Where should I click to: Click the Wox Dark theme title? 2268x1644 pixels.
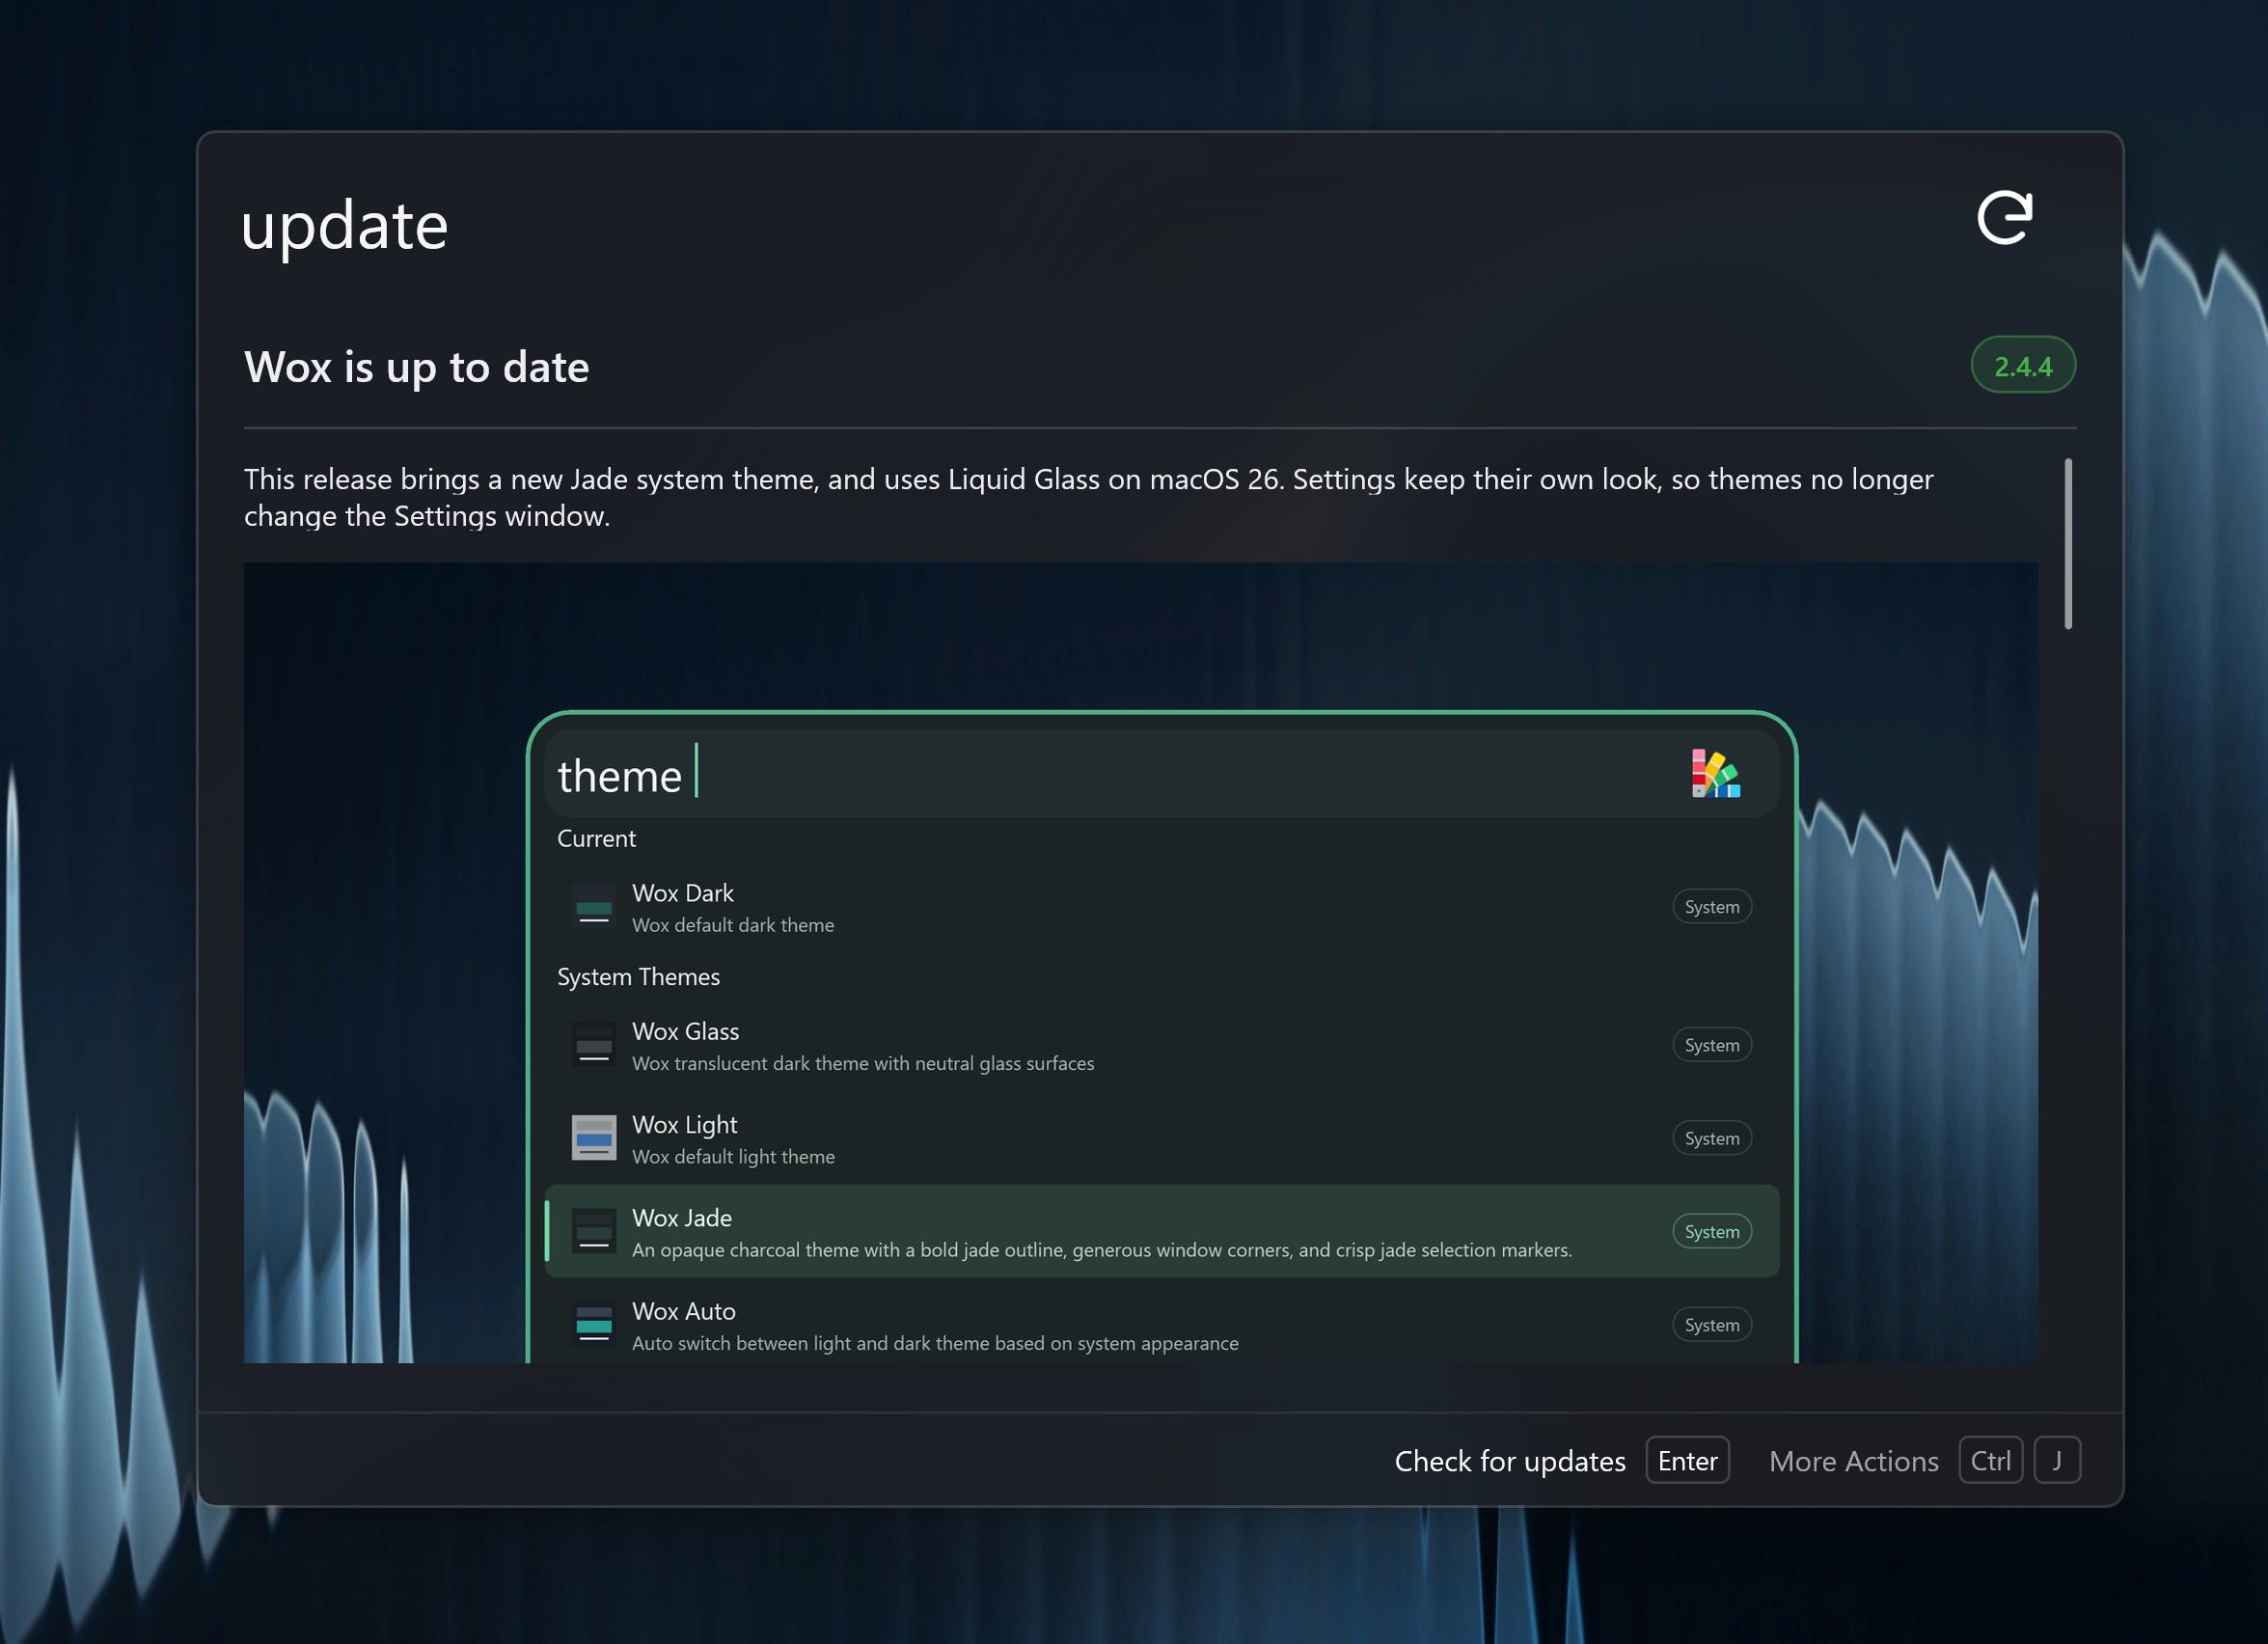[682, 893]
